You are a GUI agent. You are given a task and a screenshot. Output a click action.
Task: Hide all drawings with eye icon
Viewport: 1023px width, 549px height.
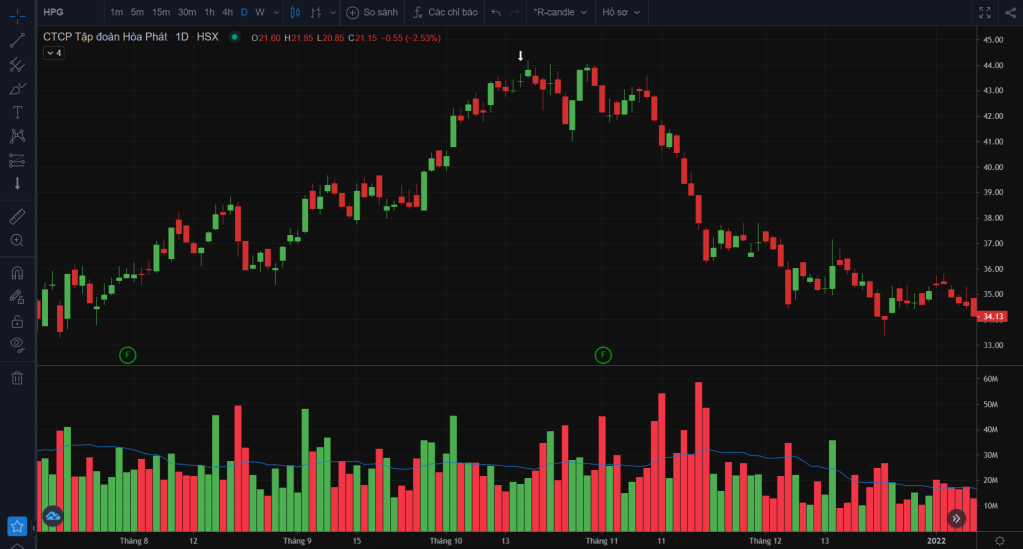click(x=17, y=344)
